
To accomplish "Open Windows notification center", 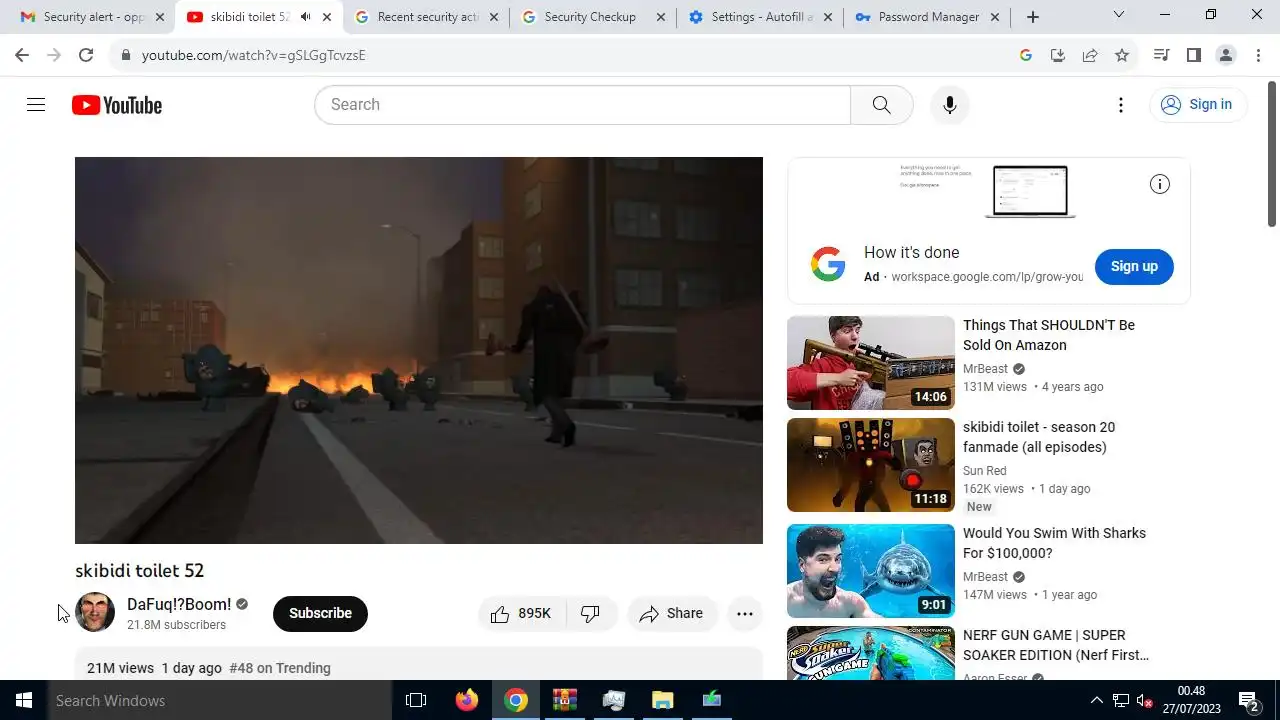I will pyautogui.click(x=1248, y=700).
